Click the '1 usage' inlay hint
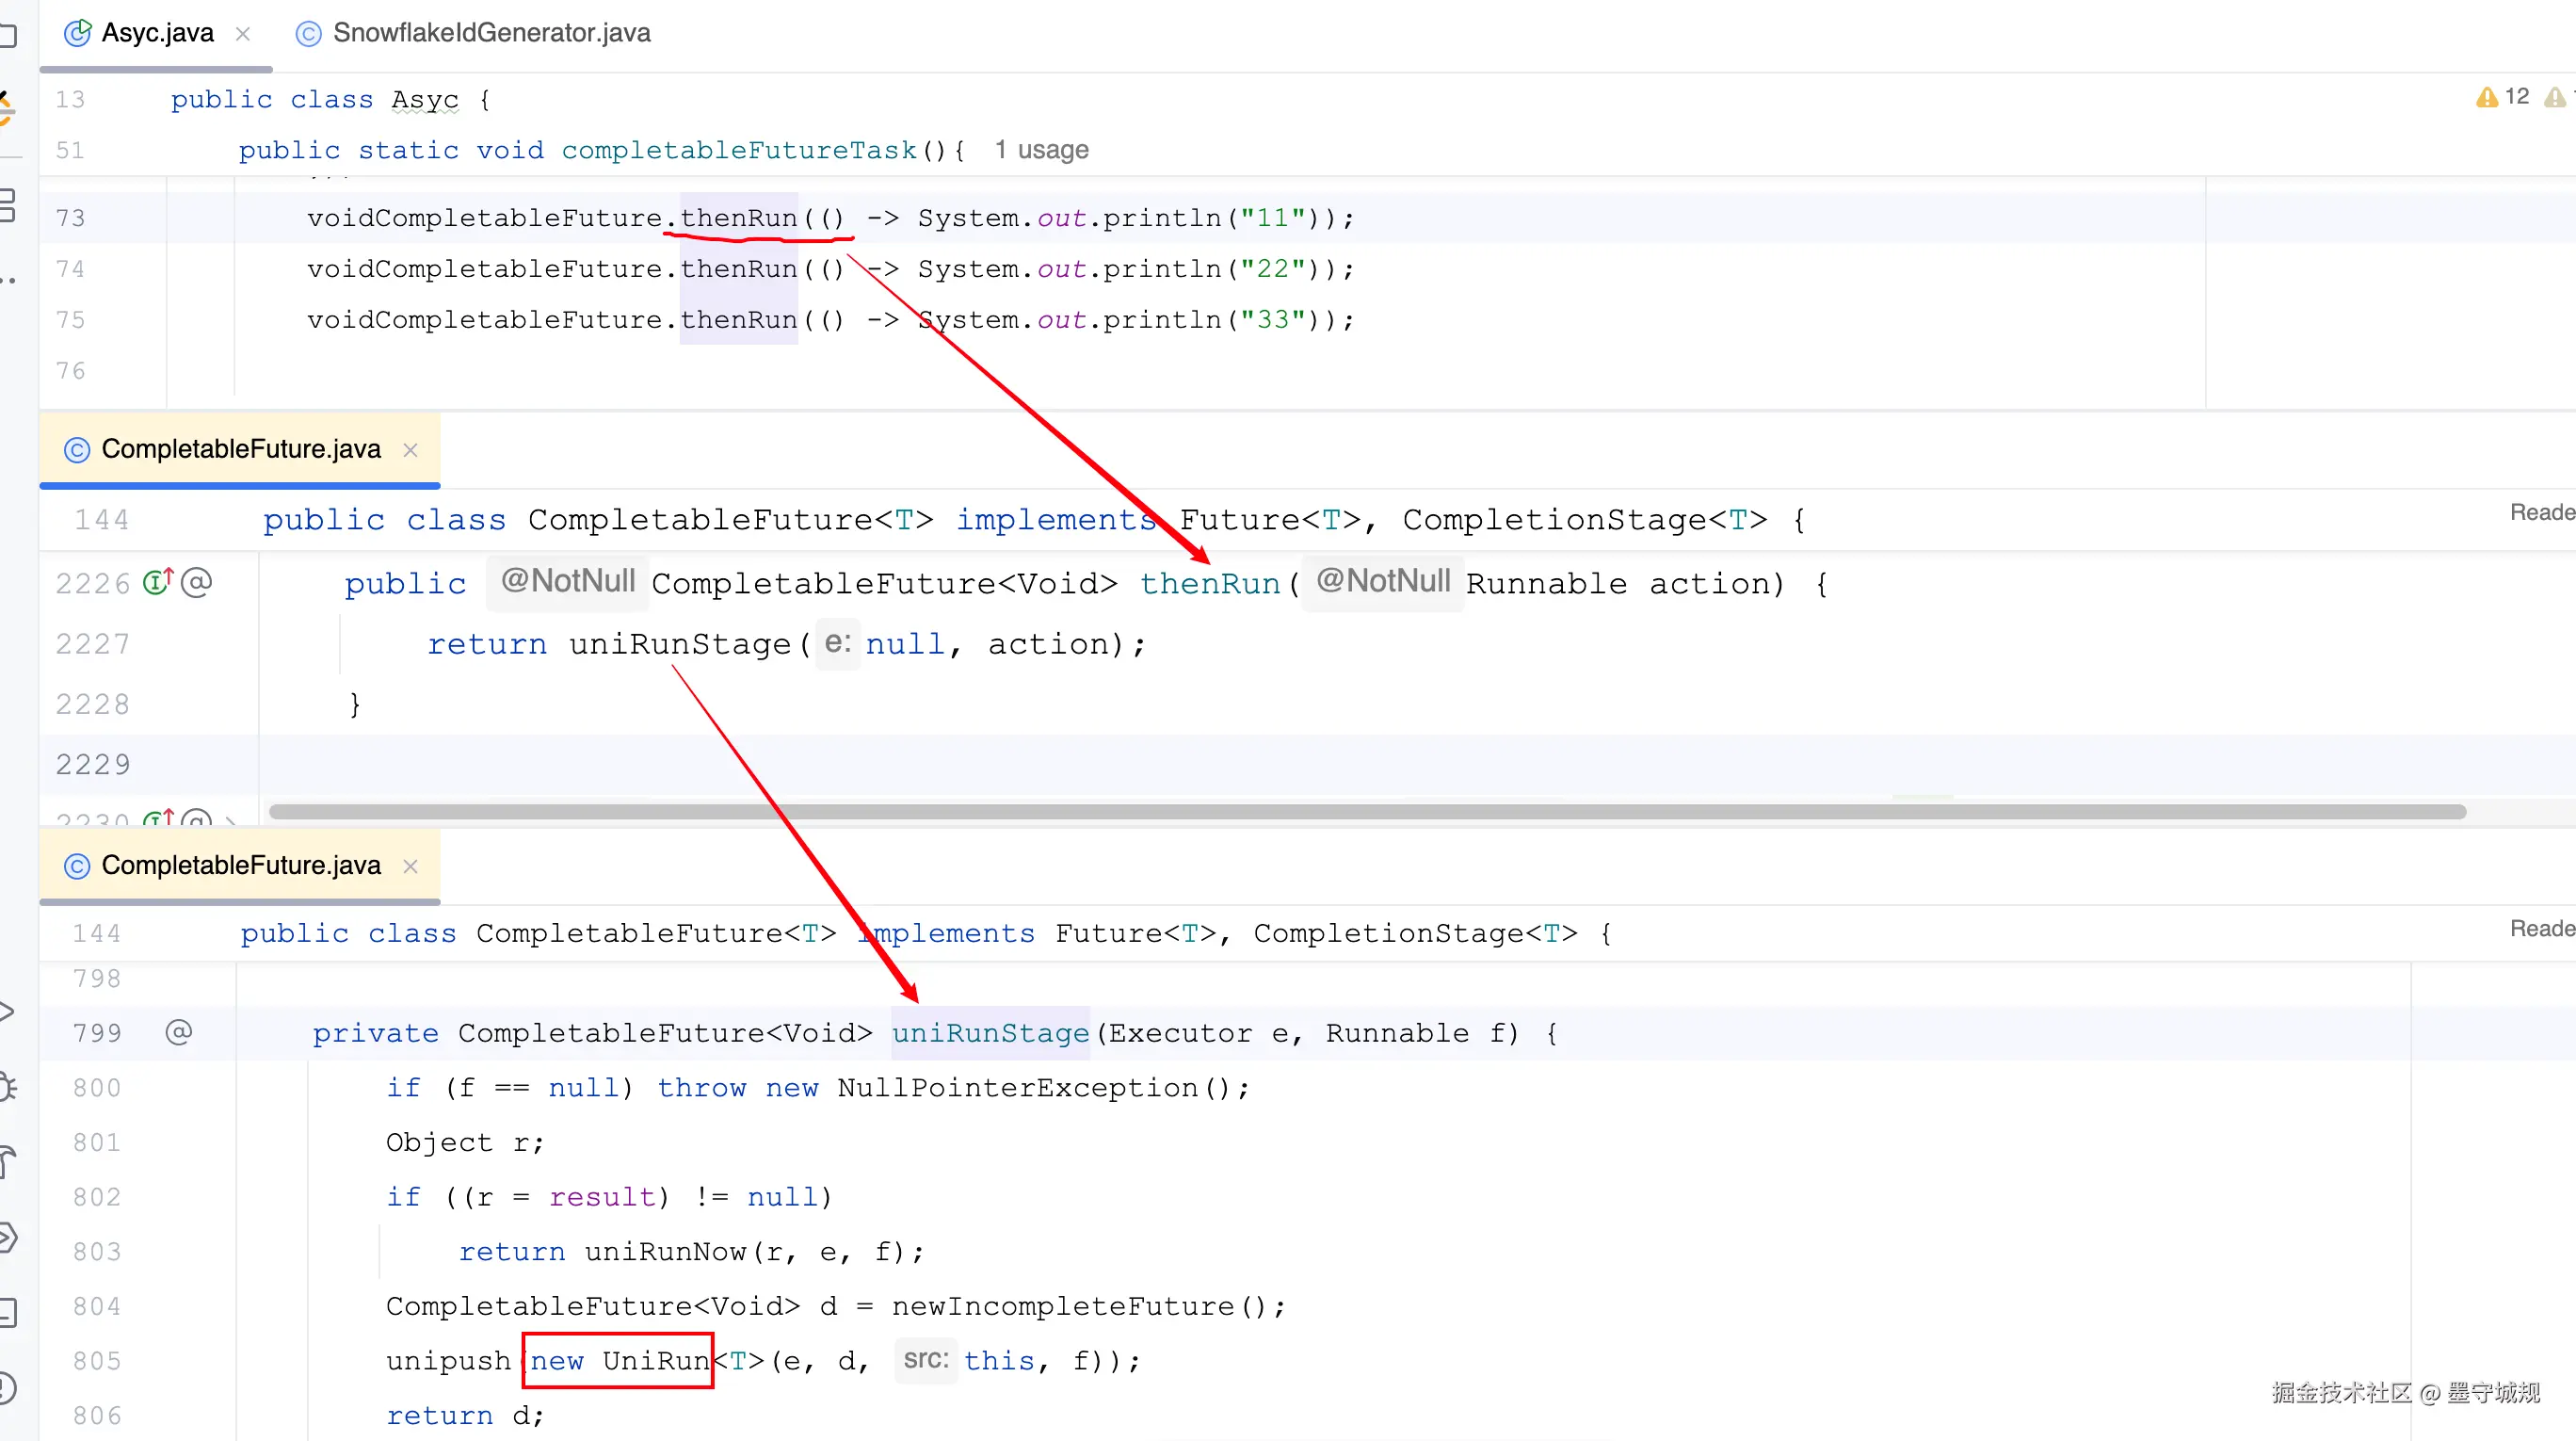This screenshot has height=1441, width=2576. pyautogui.click(x=1041, y=150)
